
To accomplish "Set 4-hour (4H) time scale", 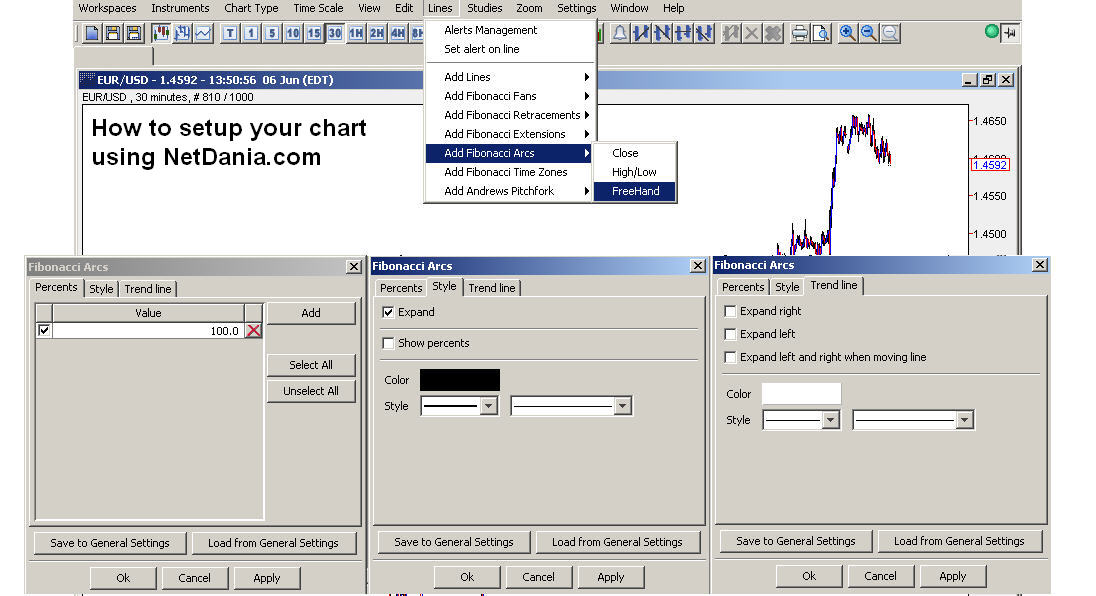I will pos(398,33).
